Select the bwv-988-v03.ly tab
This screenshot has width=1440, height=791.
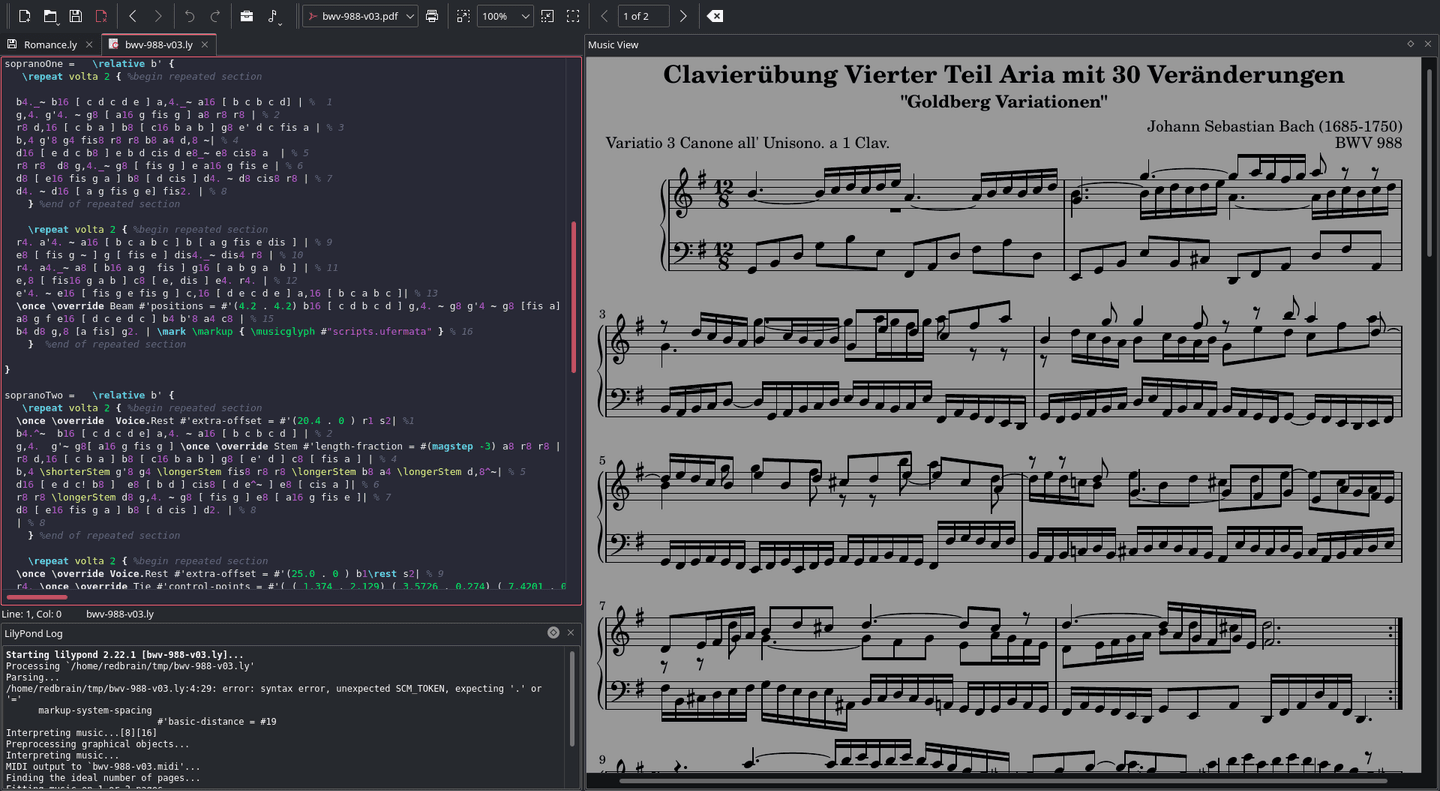[x=158, y=44]
